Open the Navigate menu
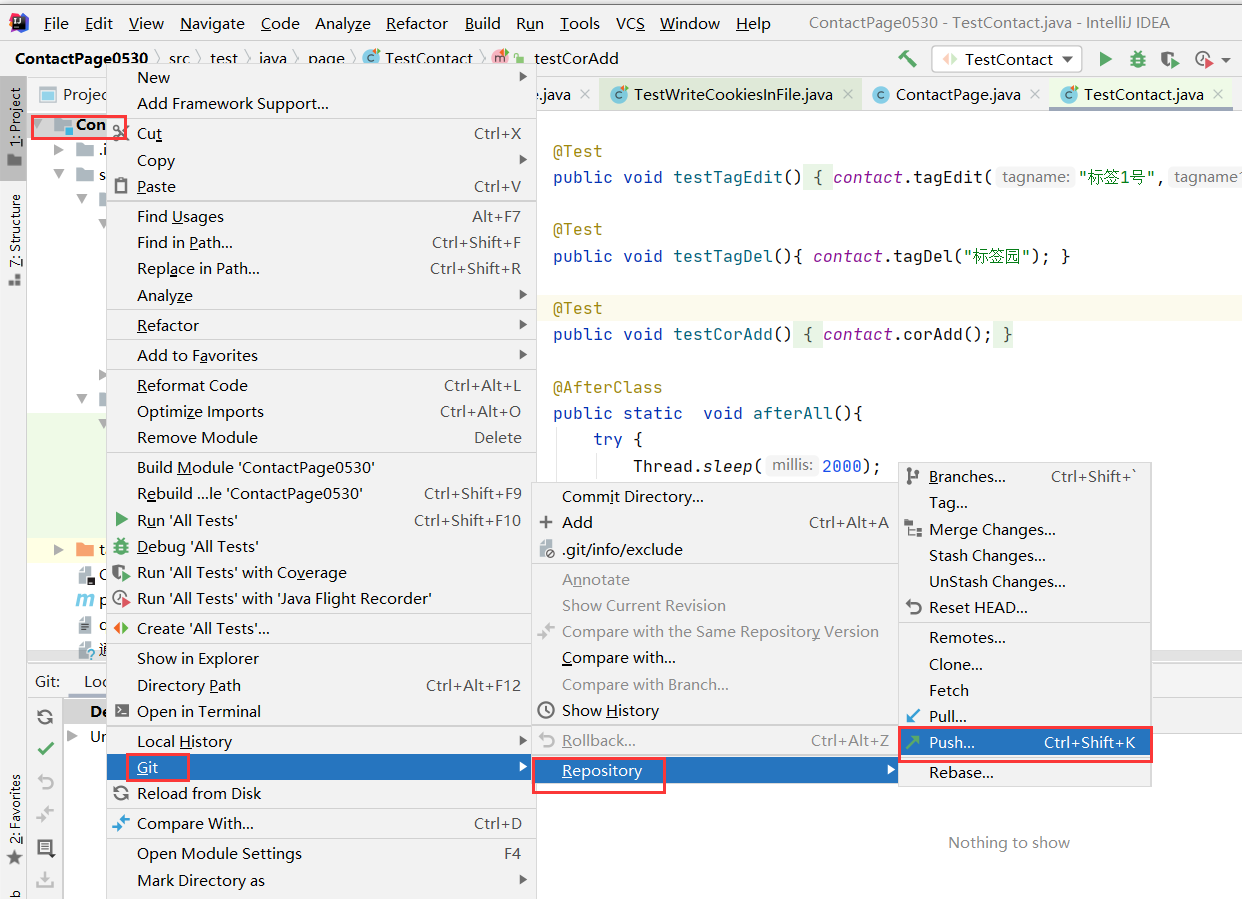 point(212,23)
